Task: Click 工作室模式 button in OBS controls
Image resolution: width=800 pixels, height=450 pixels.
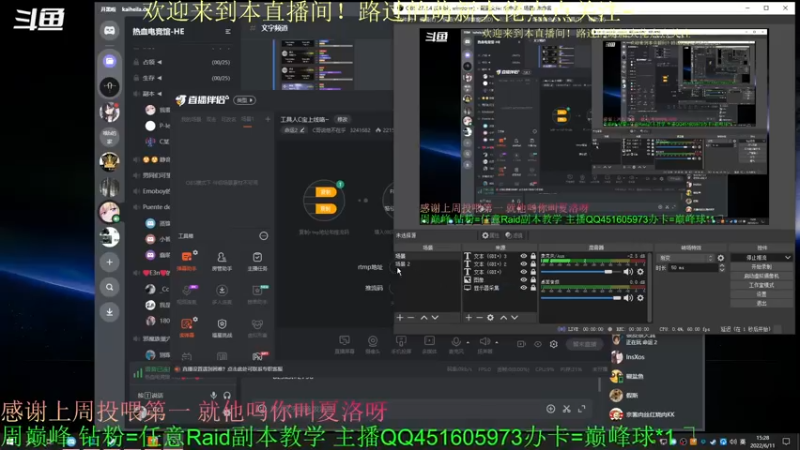Action: [761, 285]
